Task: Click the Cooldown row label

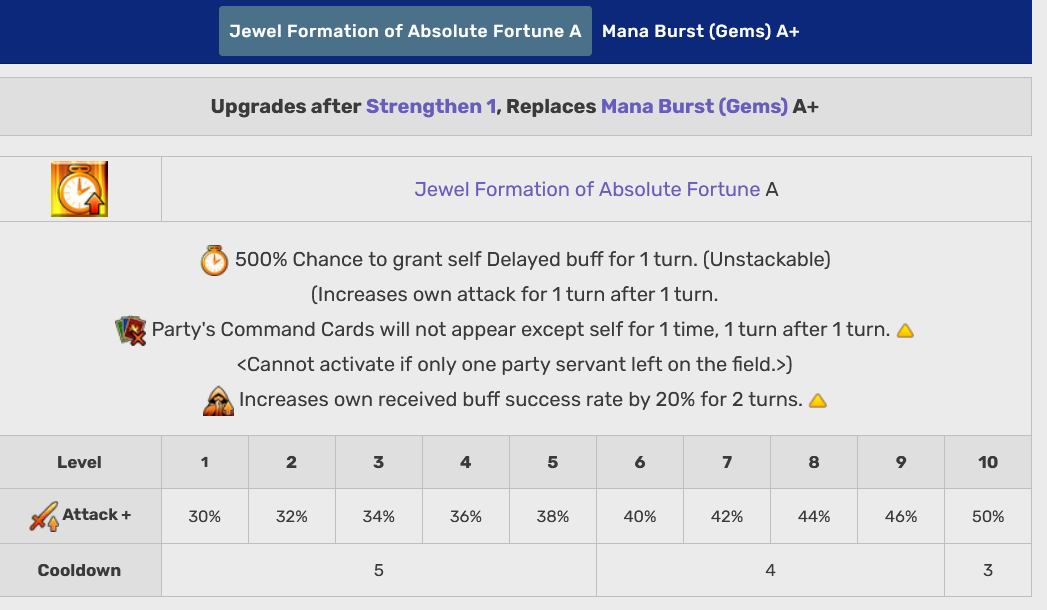Action: (79, 570)
